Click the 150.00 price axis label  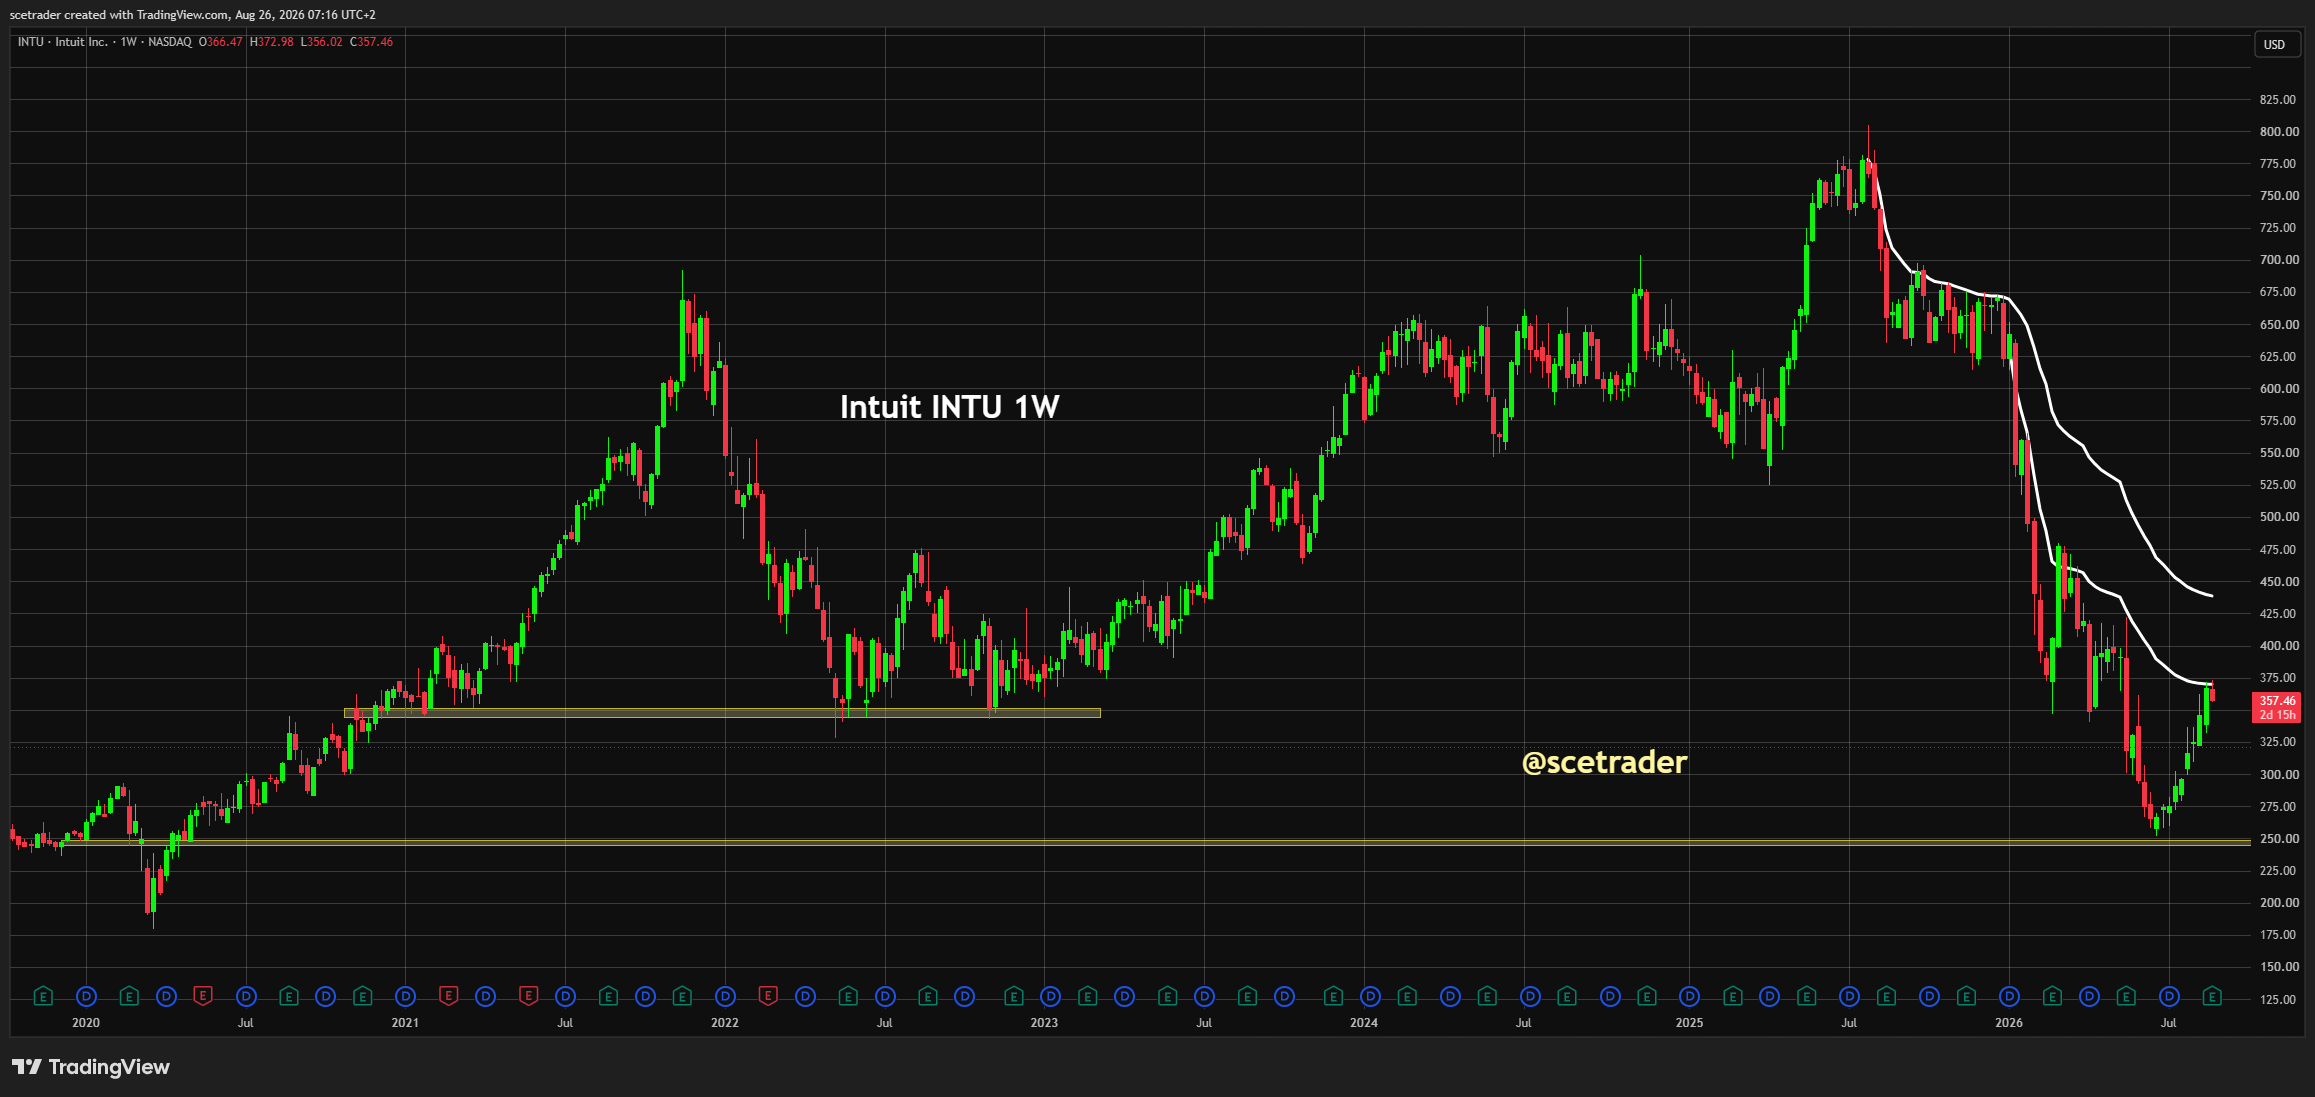[x=2278, y=967]
